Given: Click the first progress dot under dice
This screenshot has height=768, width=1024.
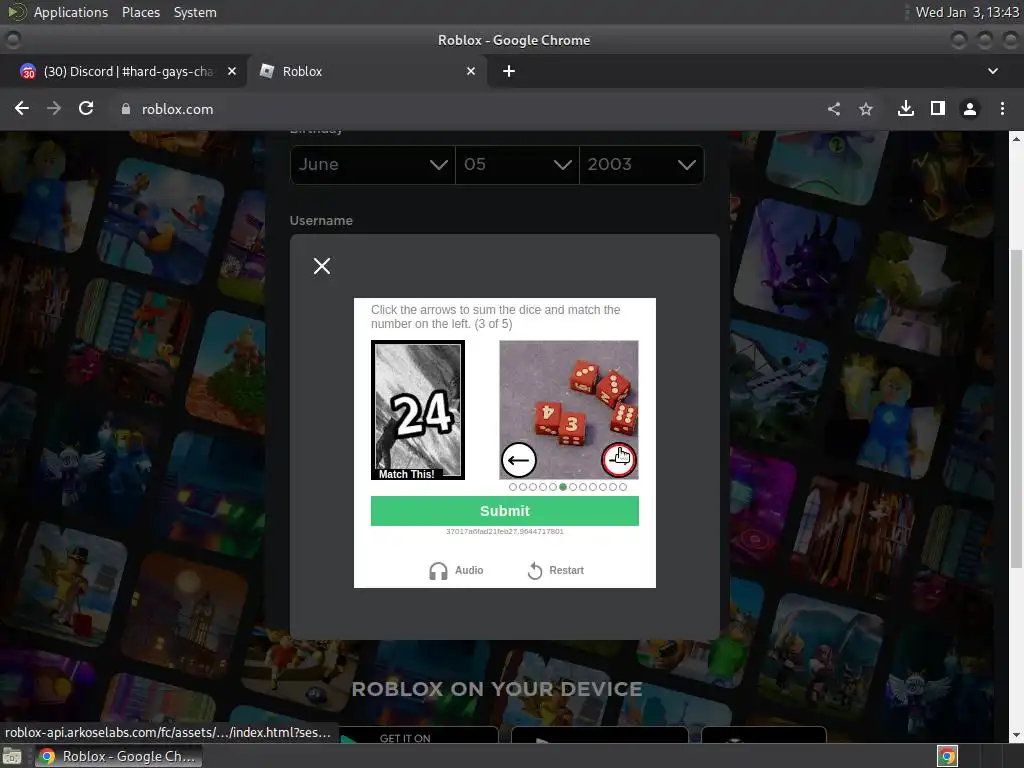Looking at the screenshot, I should click(x=513, y=487).
